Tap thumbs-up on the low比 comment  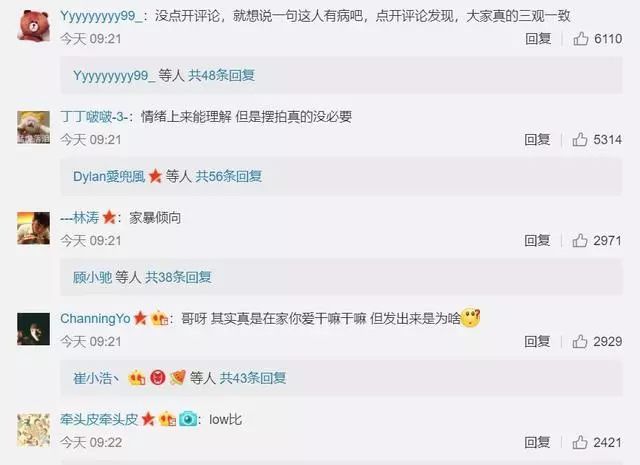point(580,442)
